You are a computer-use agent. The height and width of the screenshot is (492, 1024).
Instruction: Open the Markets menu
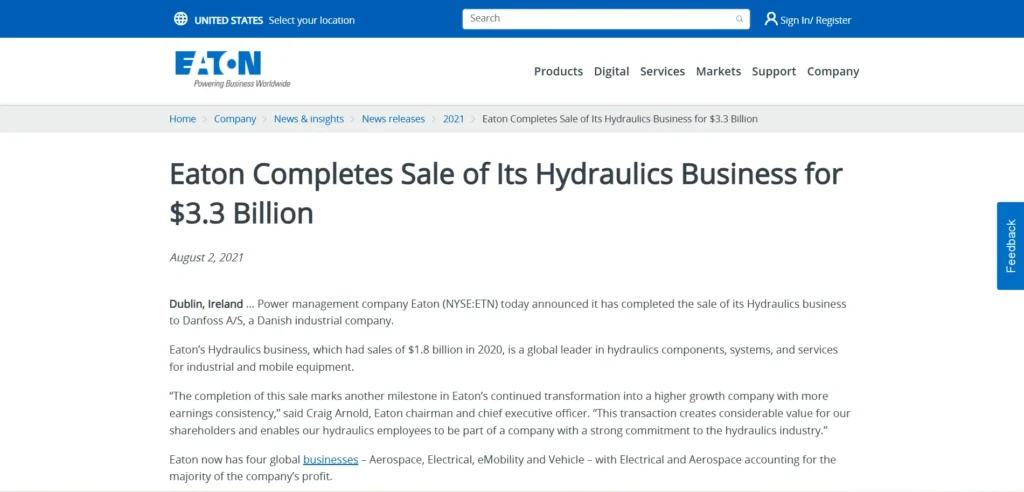point(718,71)
